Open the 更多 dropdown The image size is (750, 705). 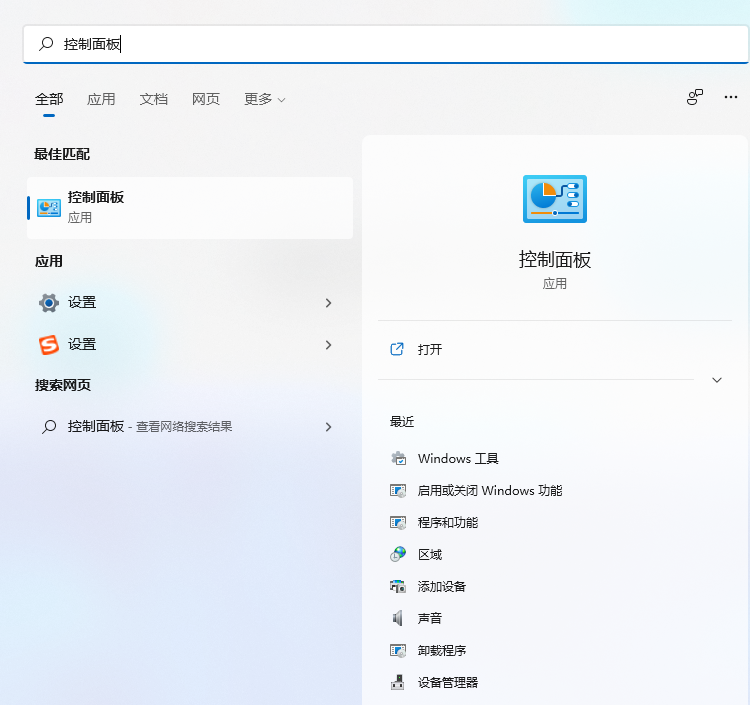coord(265,99)
